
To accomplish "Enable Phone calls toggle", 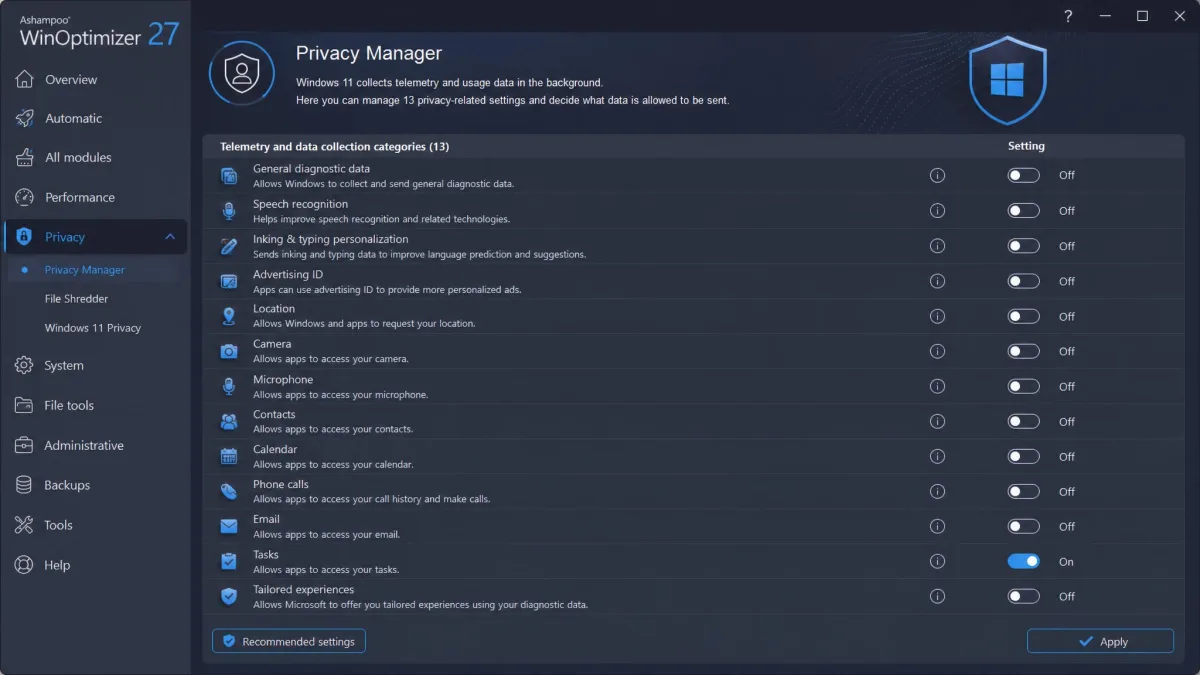I will [1023, 491].
